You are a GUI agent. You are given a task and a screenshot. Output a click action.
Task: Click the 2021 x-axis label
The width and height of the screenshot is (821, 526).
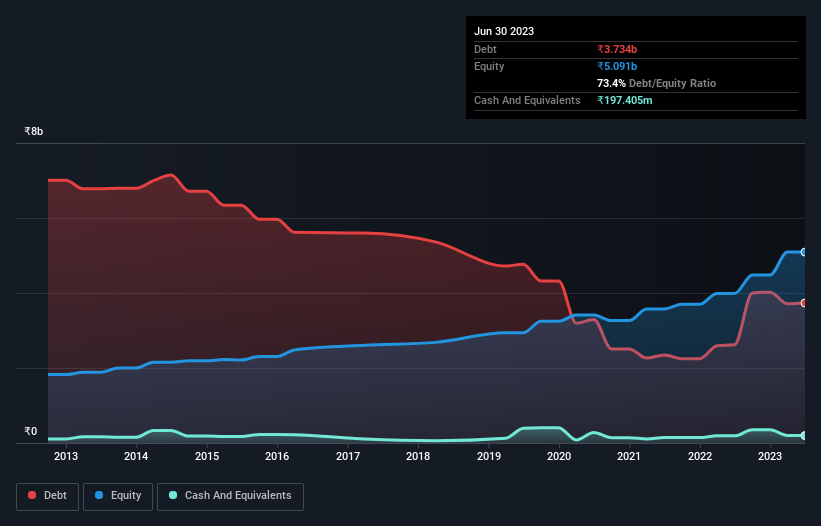point(629,456)
